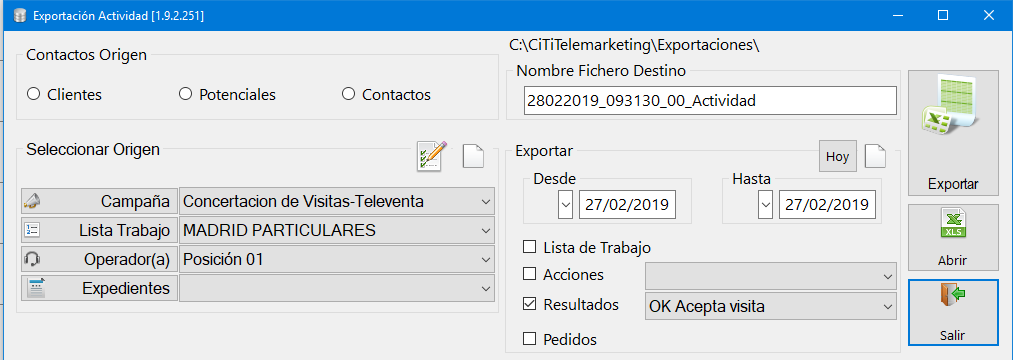1013x360 pixels.
Task: Click the Operador(a) headset icon
Action: [x=32, y=259]
